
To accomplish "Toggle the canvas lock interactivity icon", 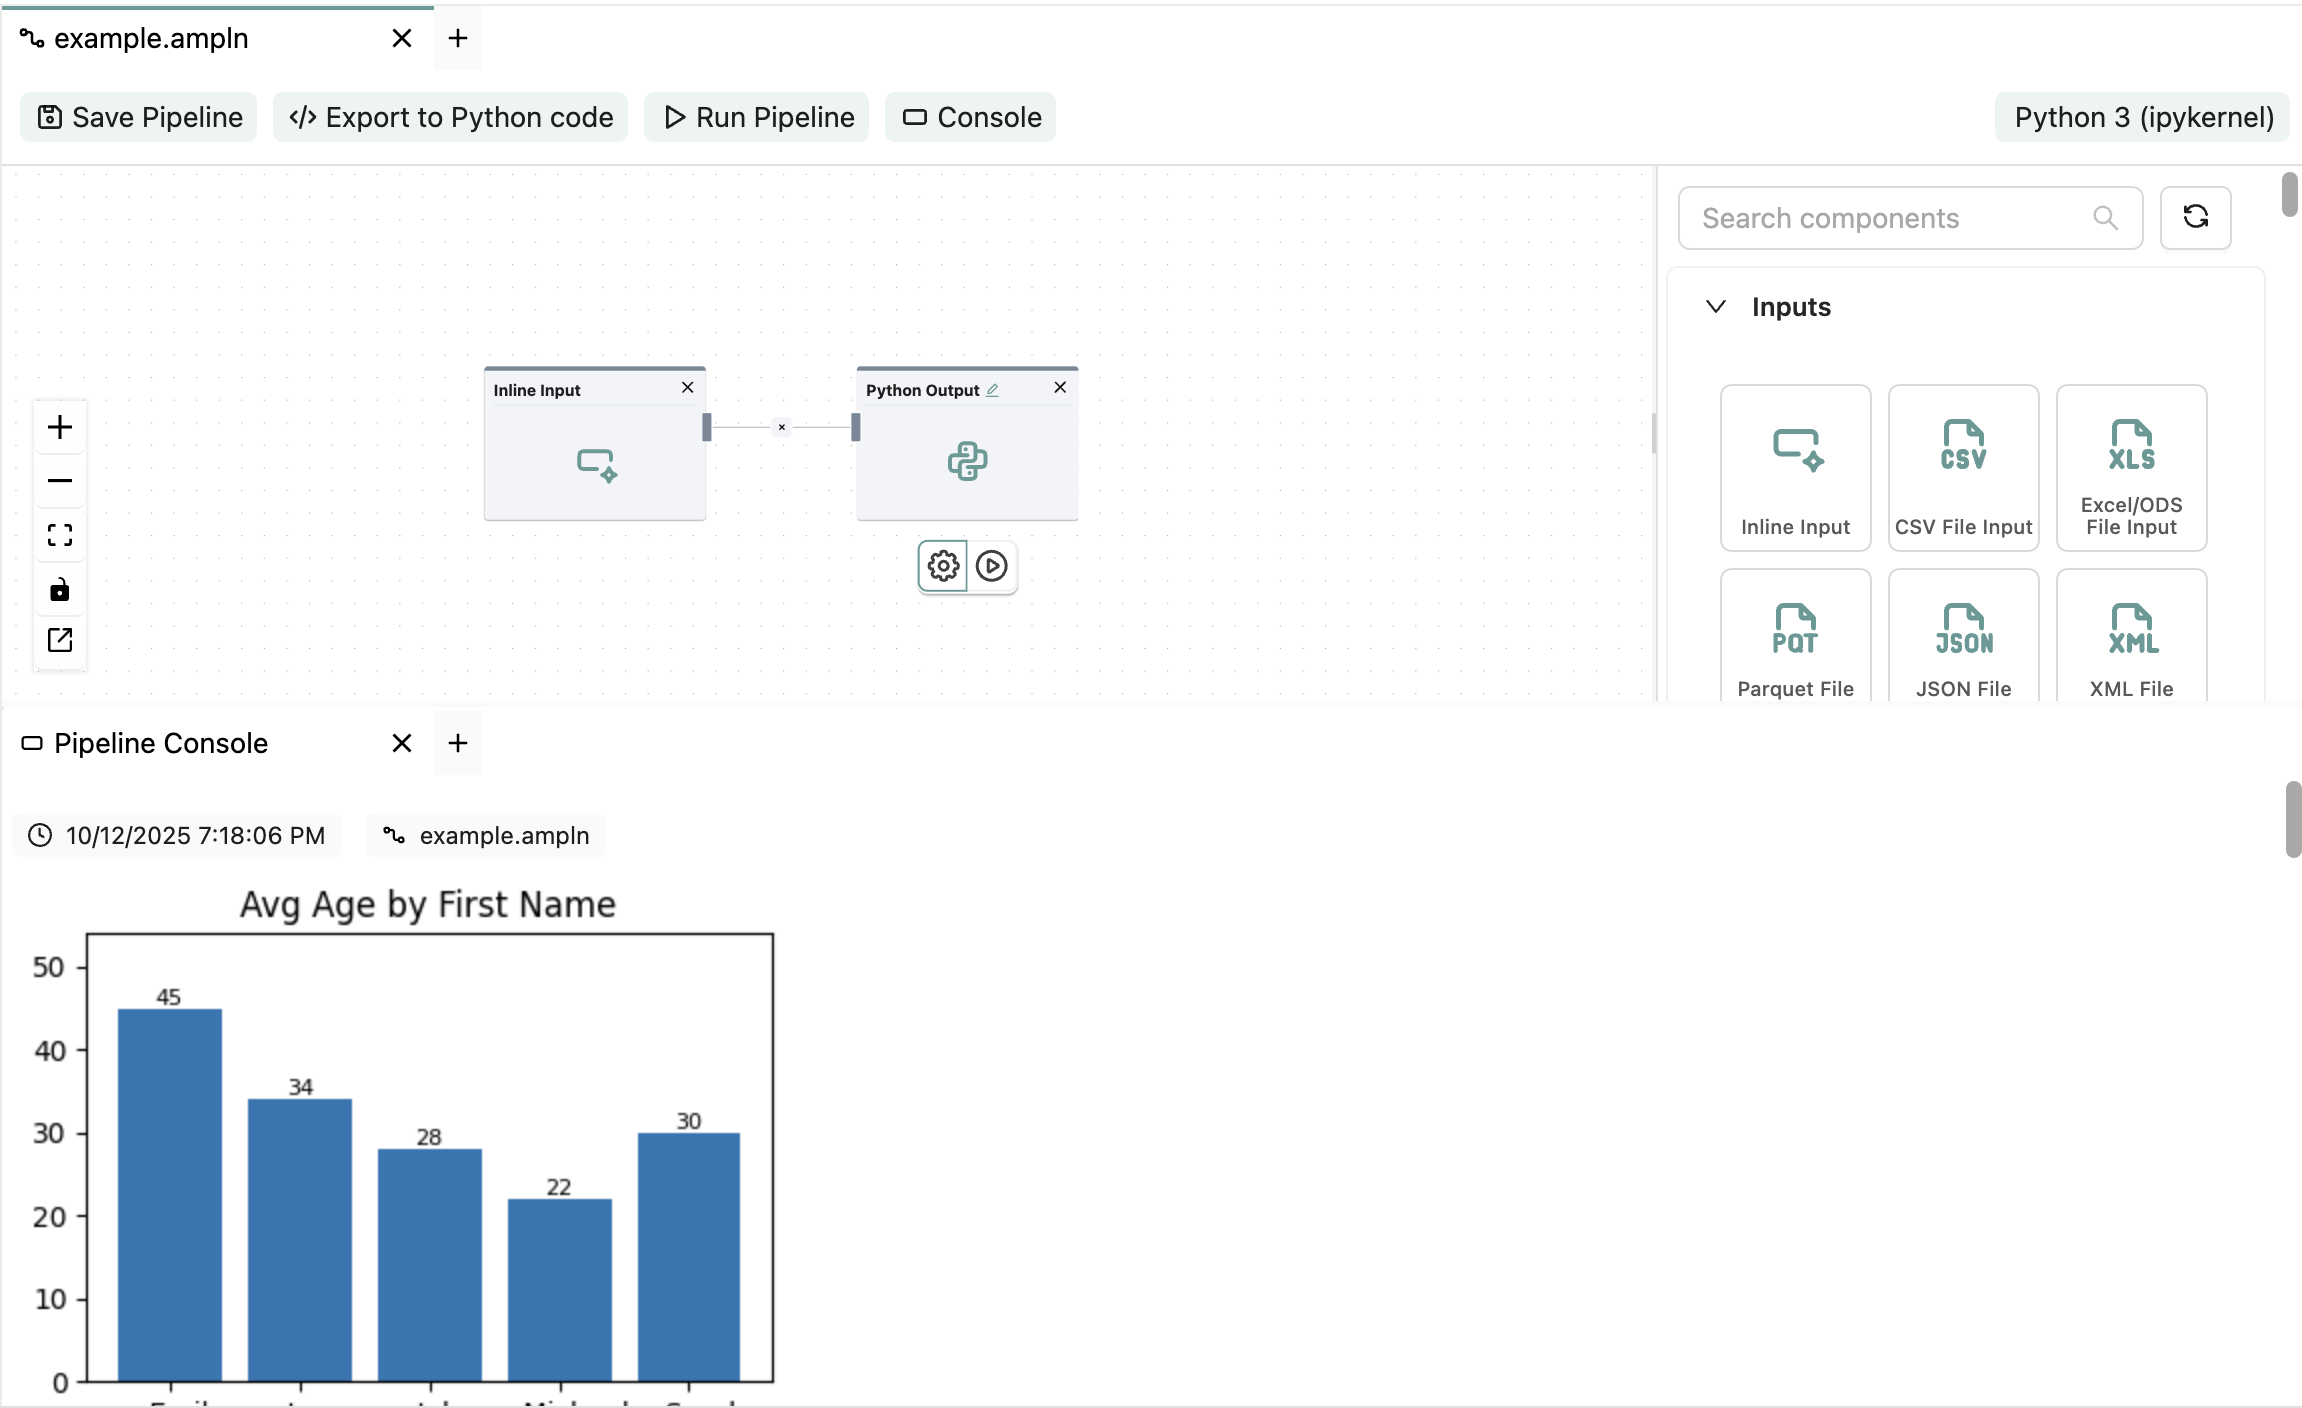I will 60,590.
